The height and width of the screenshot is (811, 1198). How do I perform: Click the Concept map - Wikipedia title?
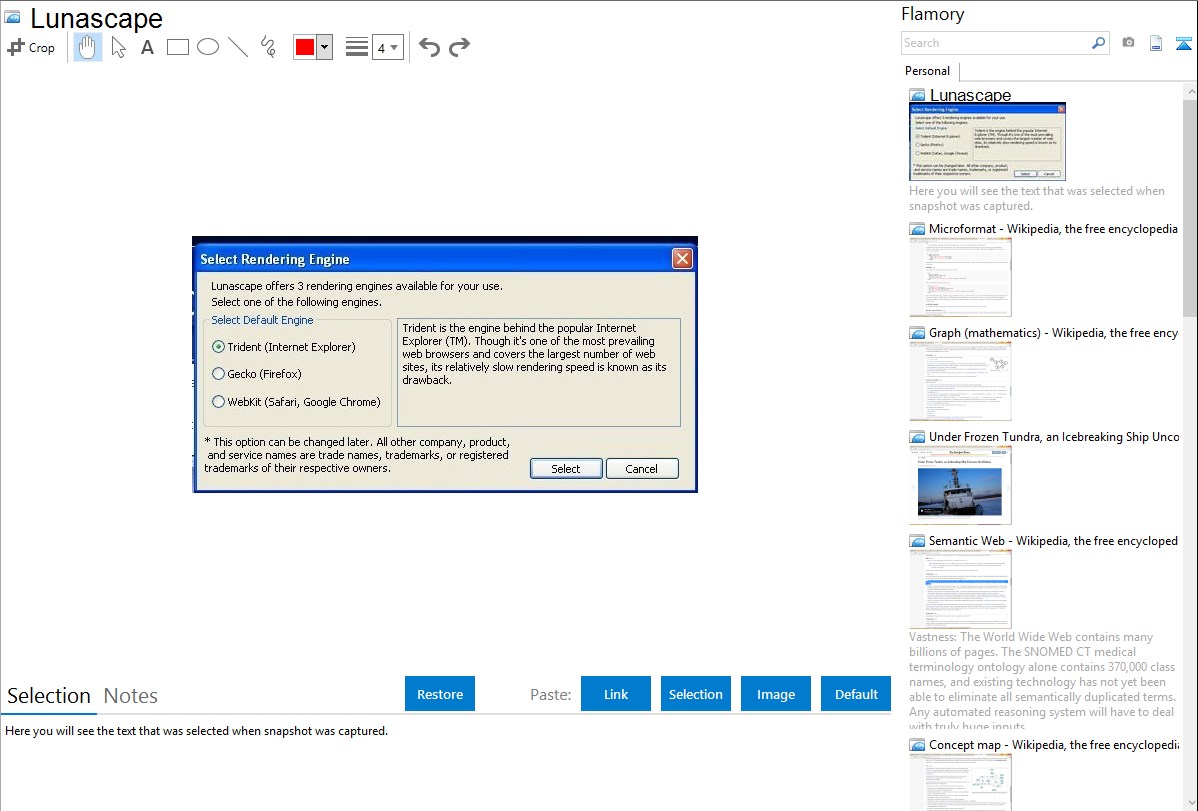[x=1053, y=745]
